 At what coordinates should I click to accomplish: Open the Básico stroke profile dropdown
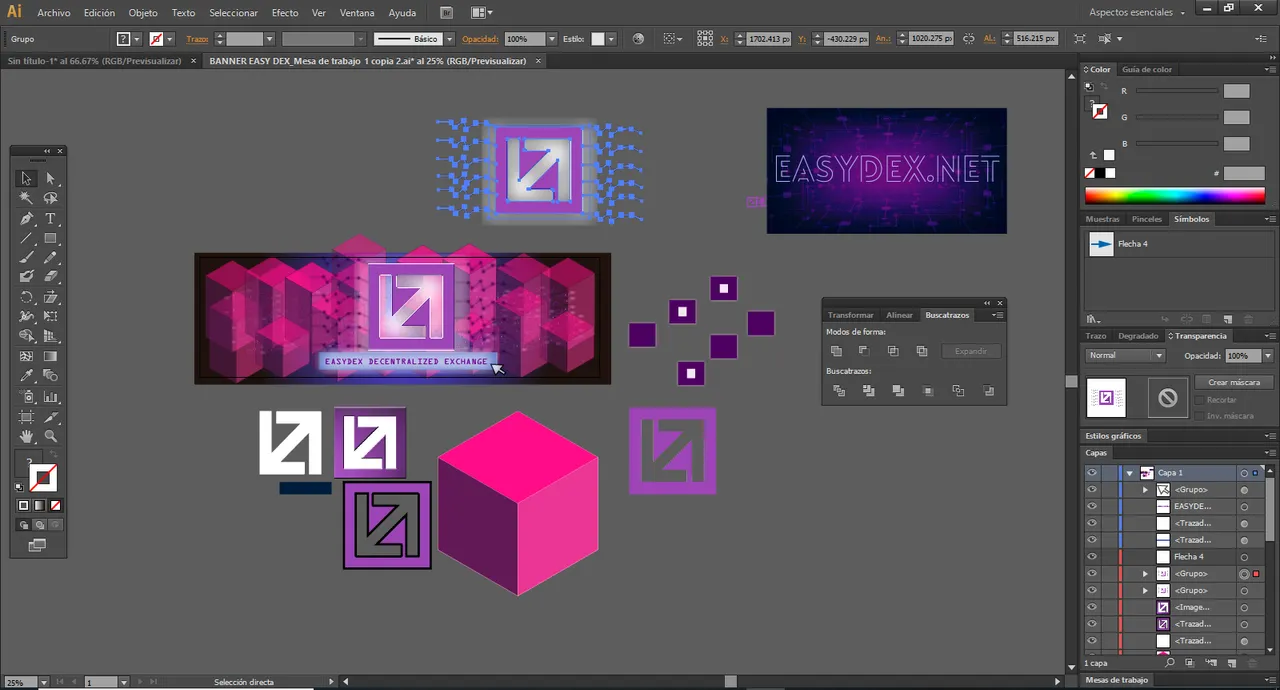coord(450,39)
